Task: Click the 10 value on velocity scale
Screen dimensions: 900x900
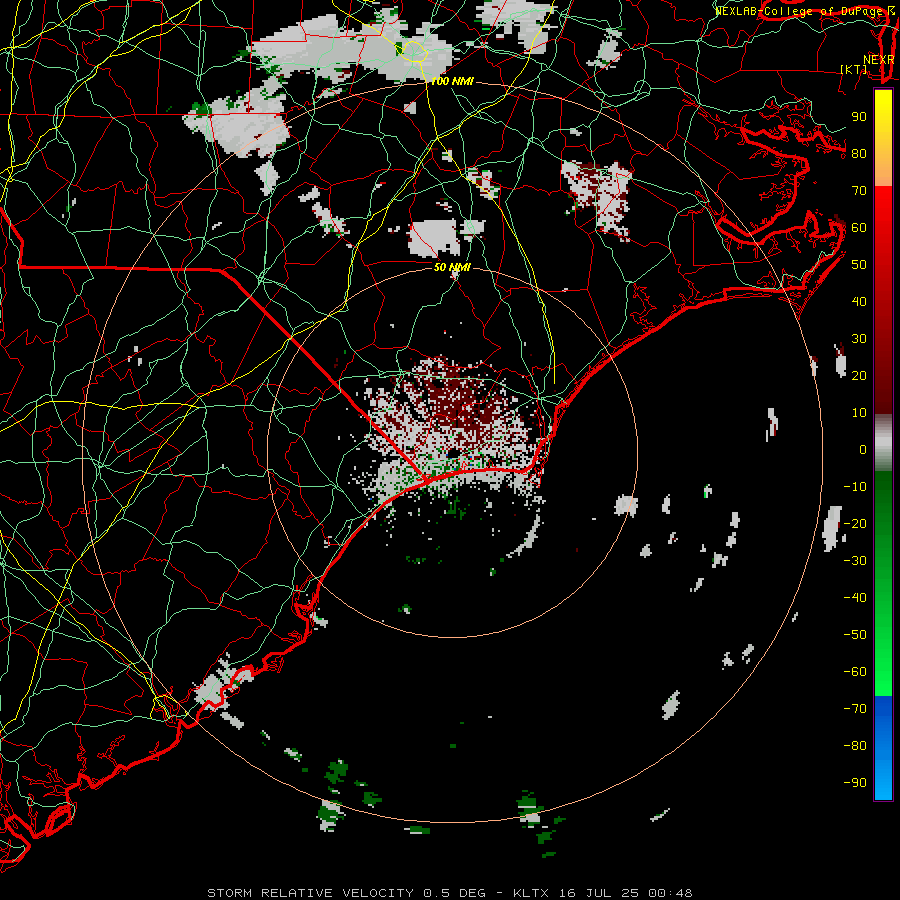Action: [x=859, y=413]
